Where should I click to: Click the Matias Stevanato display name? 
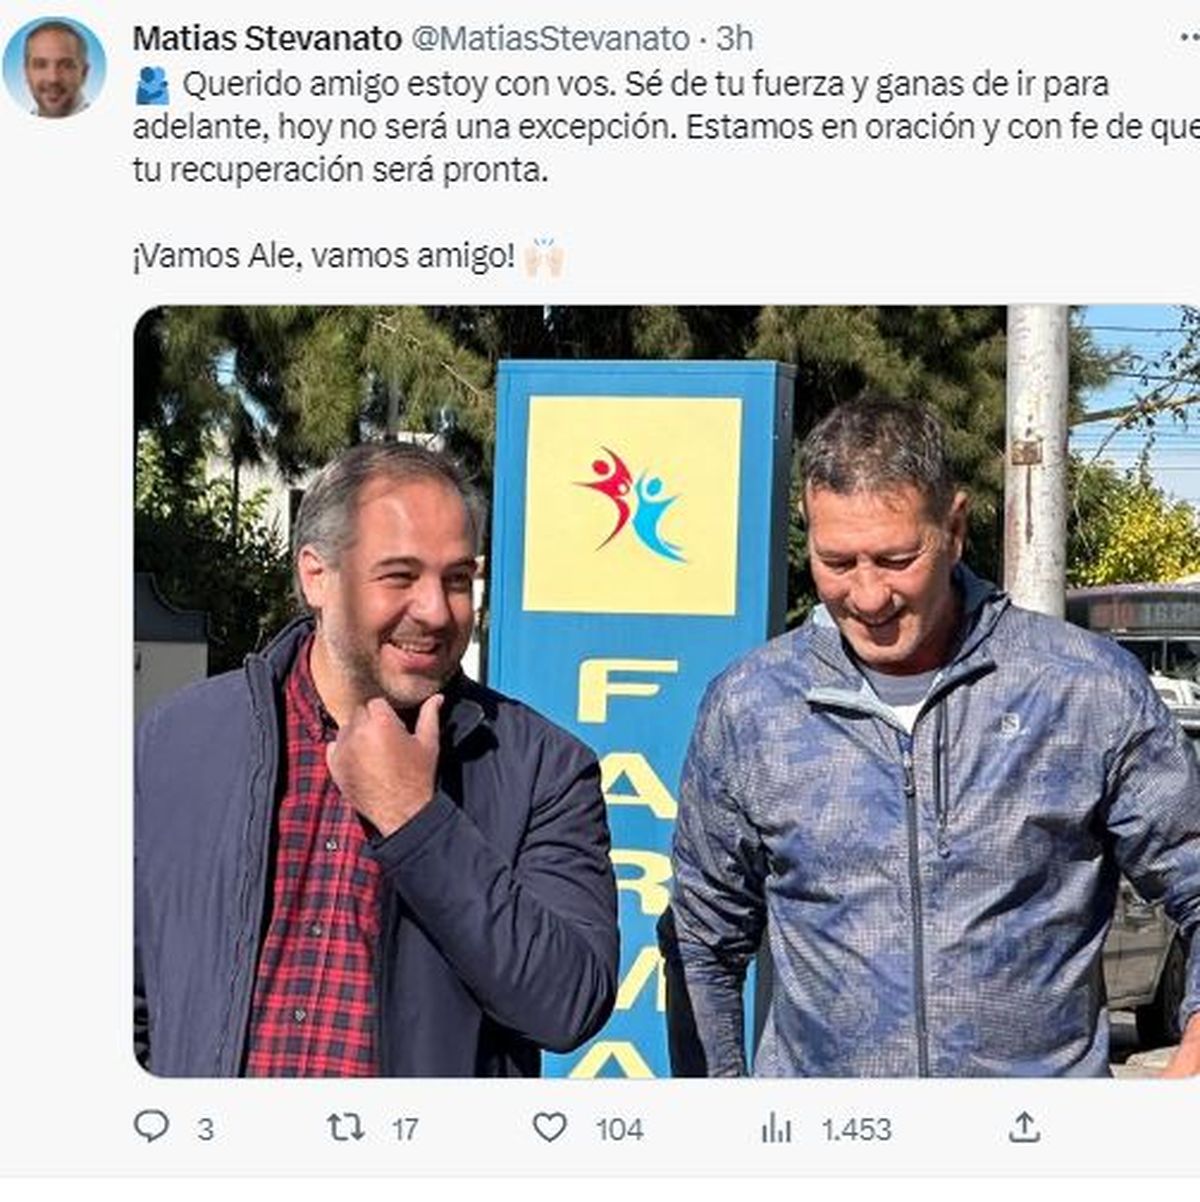click(x=267, y=38)
